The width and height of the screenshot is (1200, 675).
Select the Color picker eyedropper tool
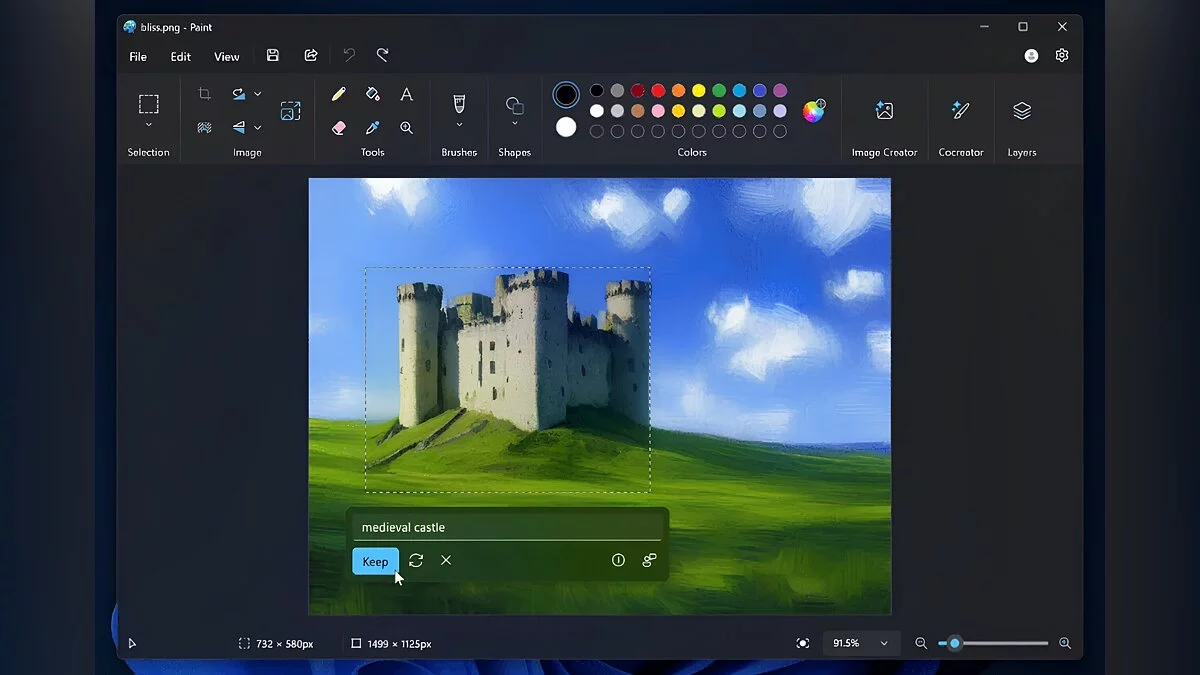(x=372, y=128)
